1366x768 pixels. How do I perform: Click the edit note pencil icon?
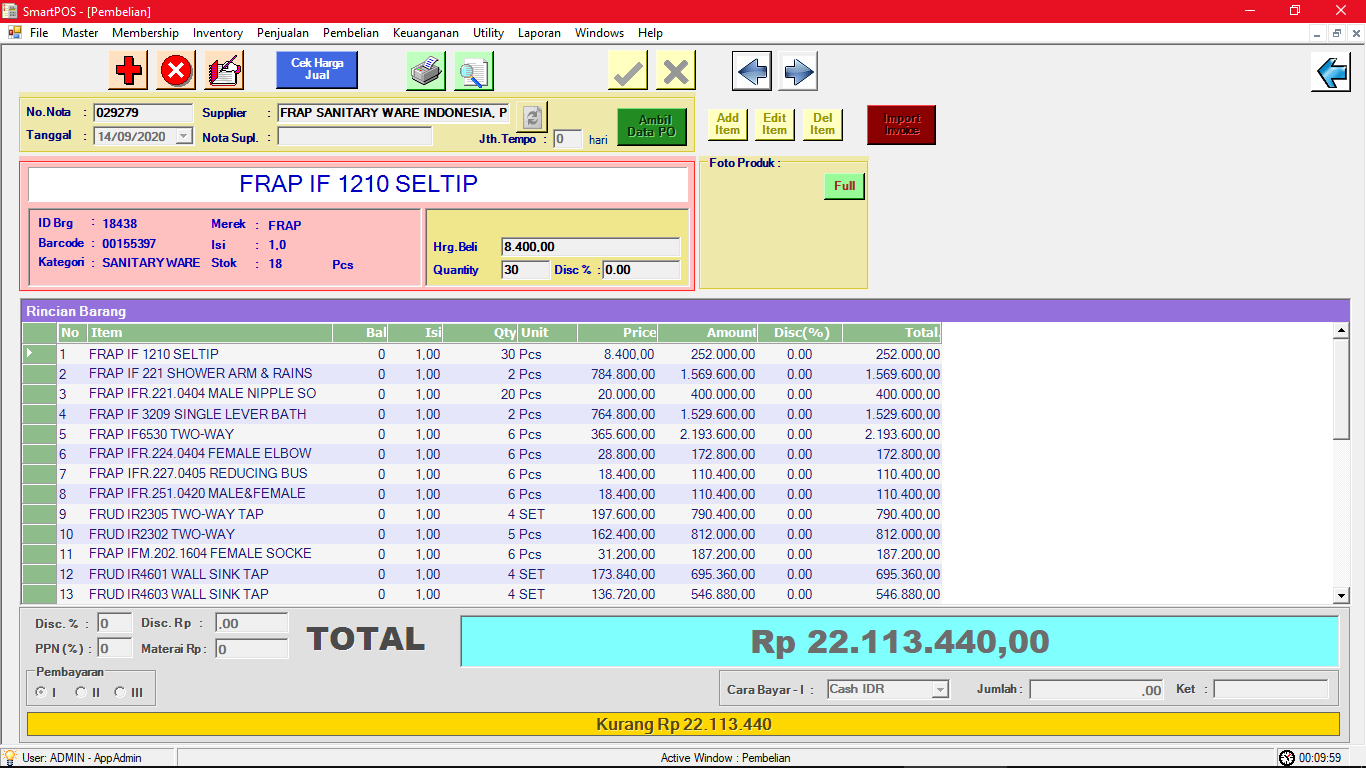click(224, 71)
